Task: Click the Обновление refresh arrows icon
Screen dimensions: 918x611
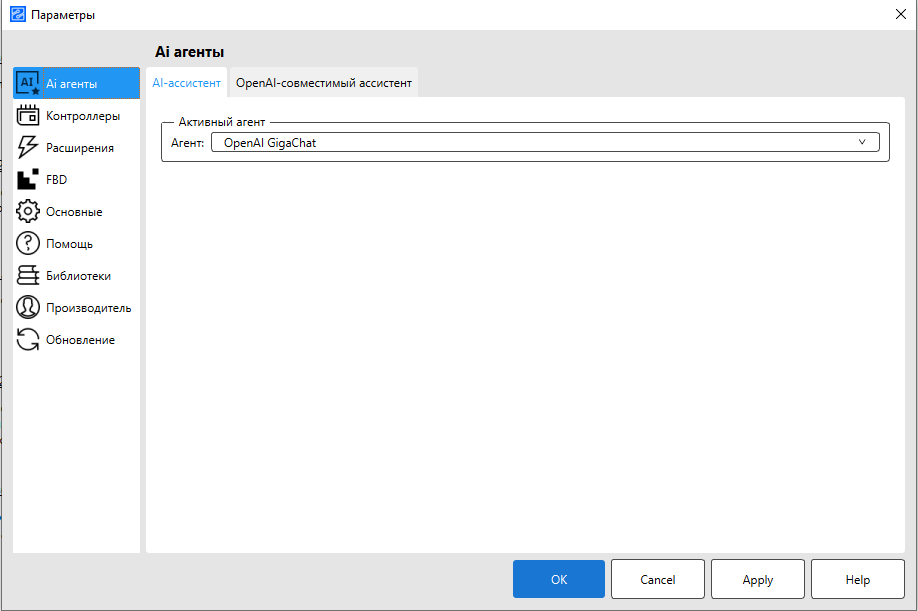Action: [28, 339]
